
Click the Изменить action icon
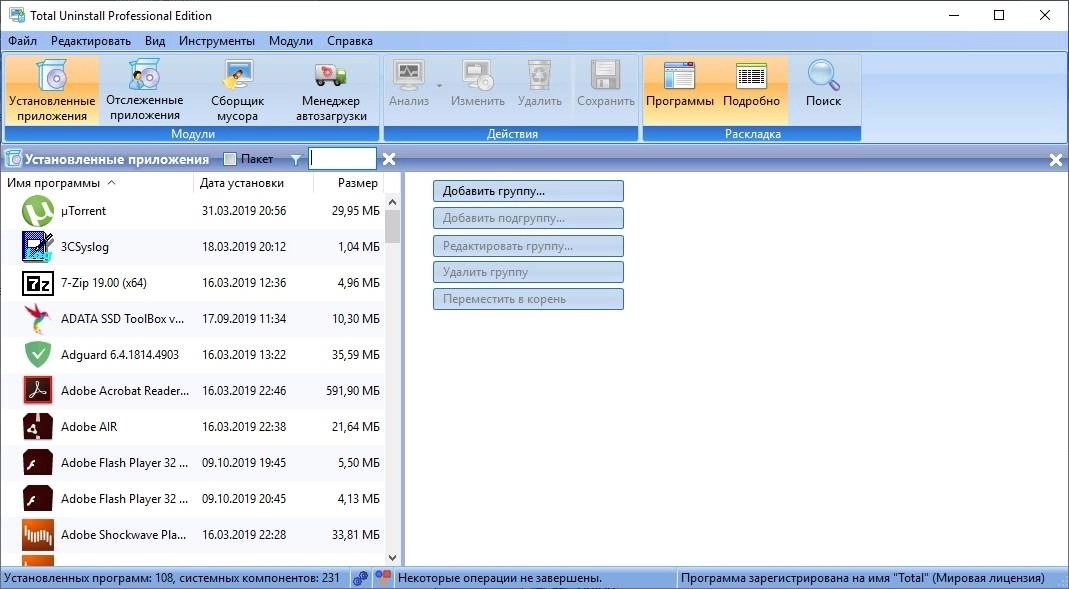478,75
